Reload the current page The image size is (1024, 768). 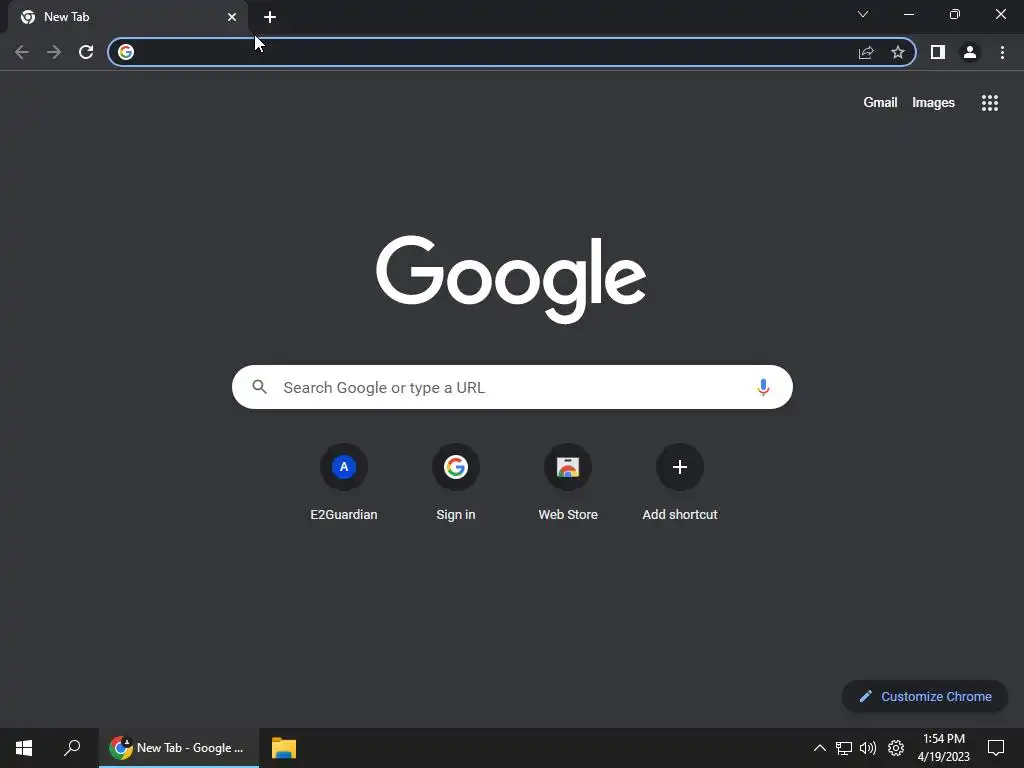86,52
